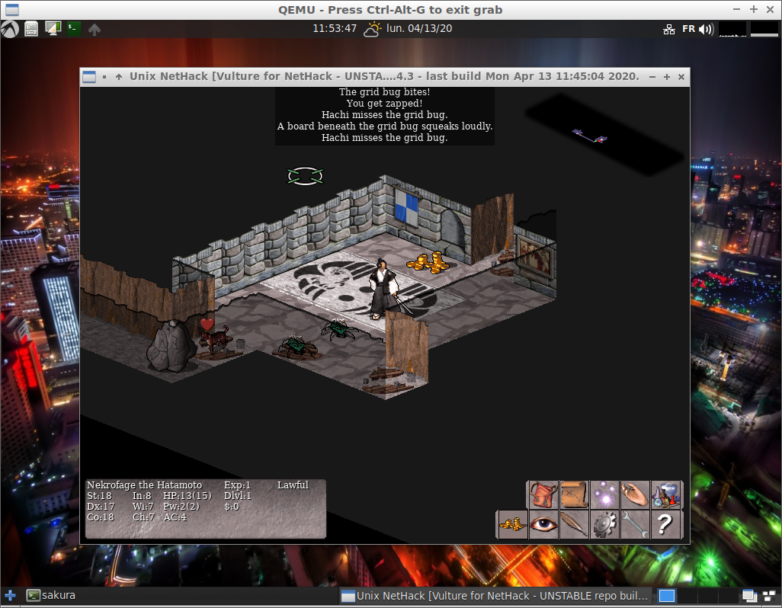The image size is (782, 608).
Task: Click the Lawful alignment text
Action: pos(293,485)
